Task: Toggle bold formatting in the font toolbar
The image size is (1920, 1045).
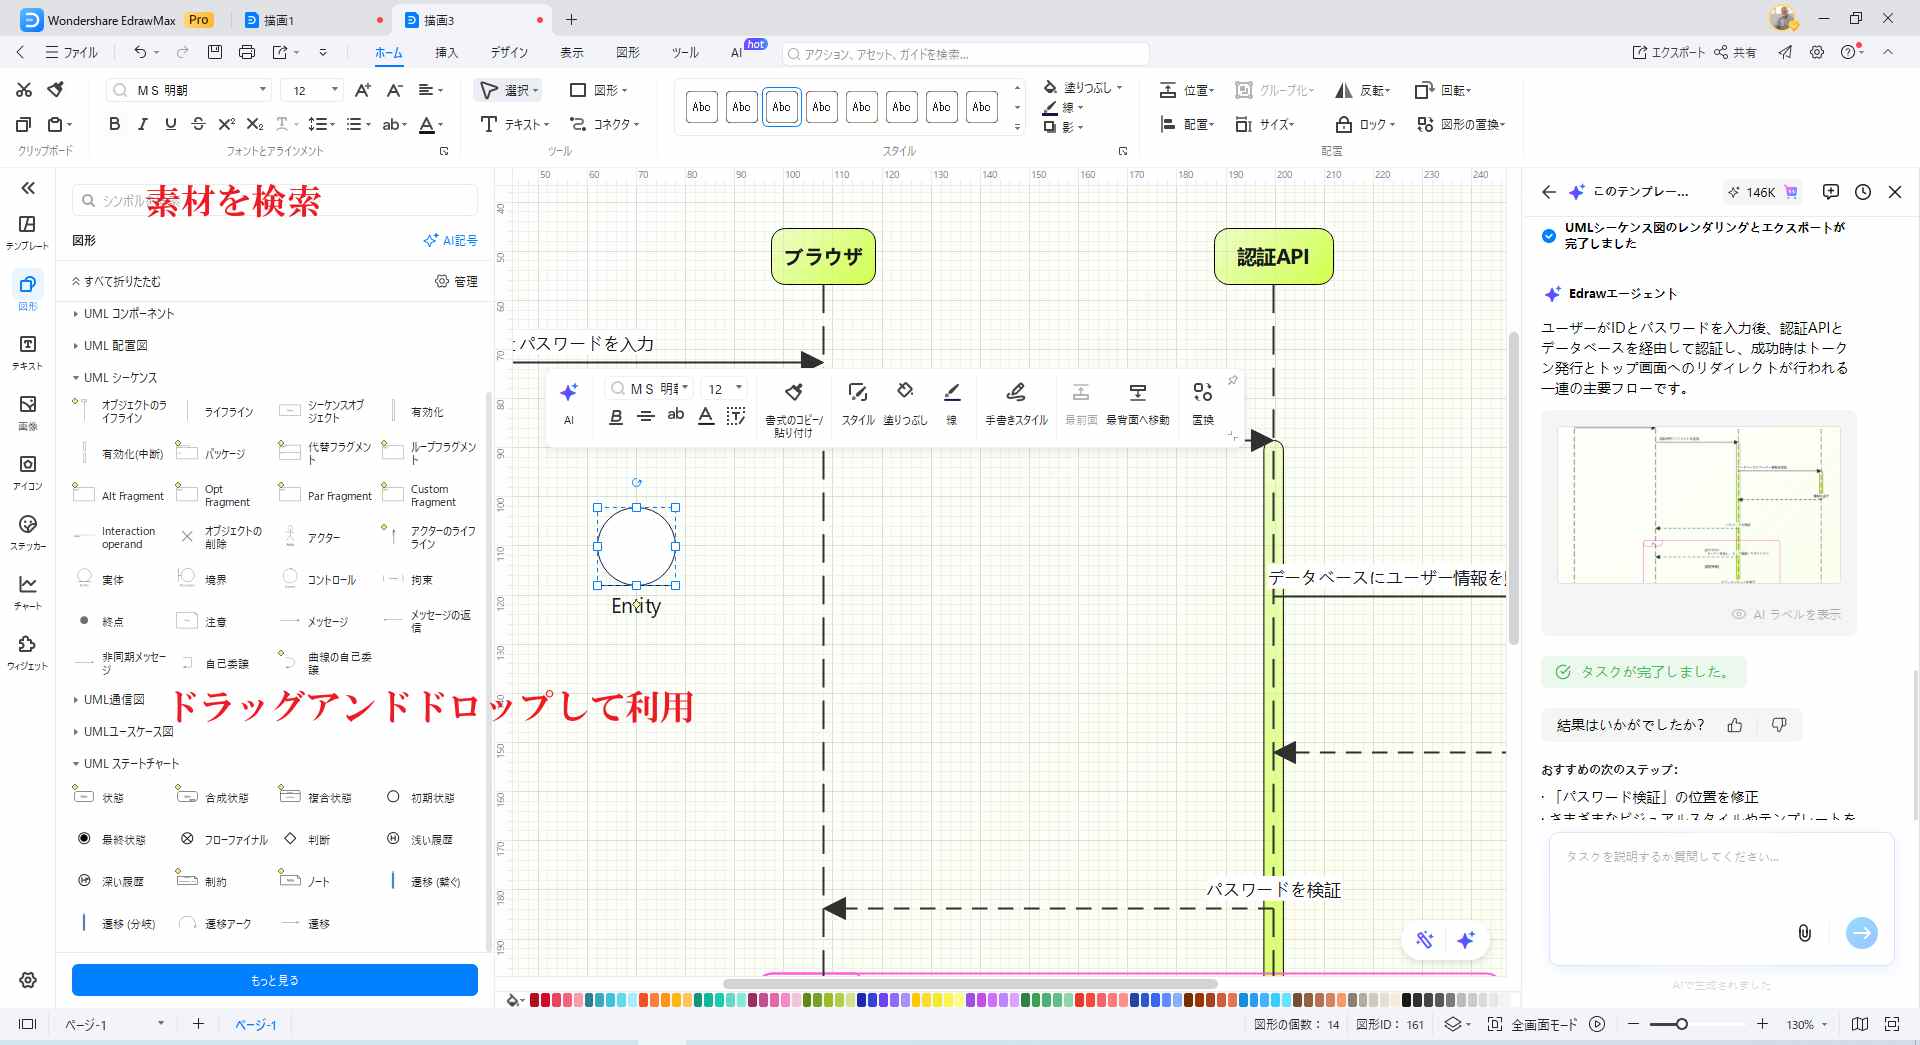Action: click(x=114, y=124)
